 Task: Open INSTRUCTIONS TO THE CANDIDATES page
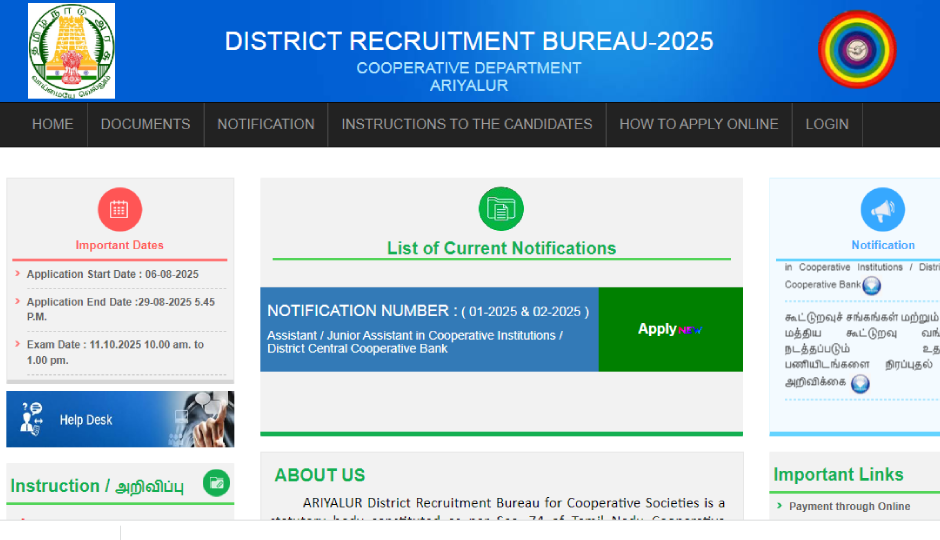(467, 124)
